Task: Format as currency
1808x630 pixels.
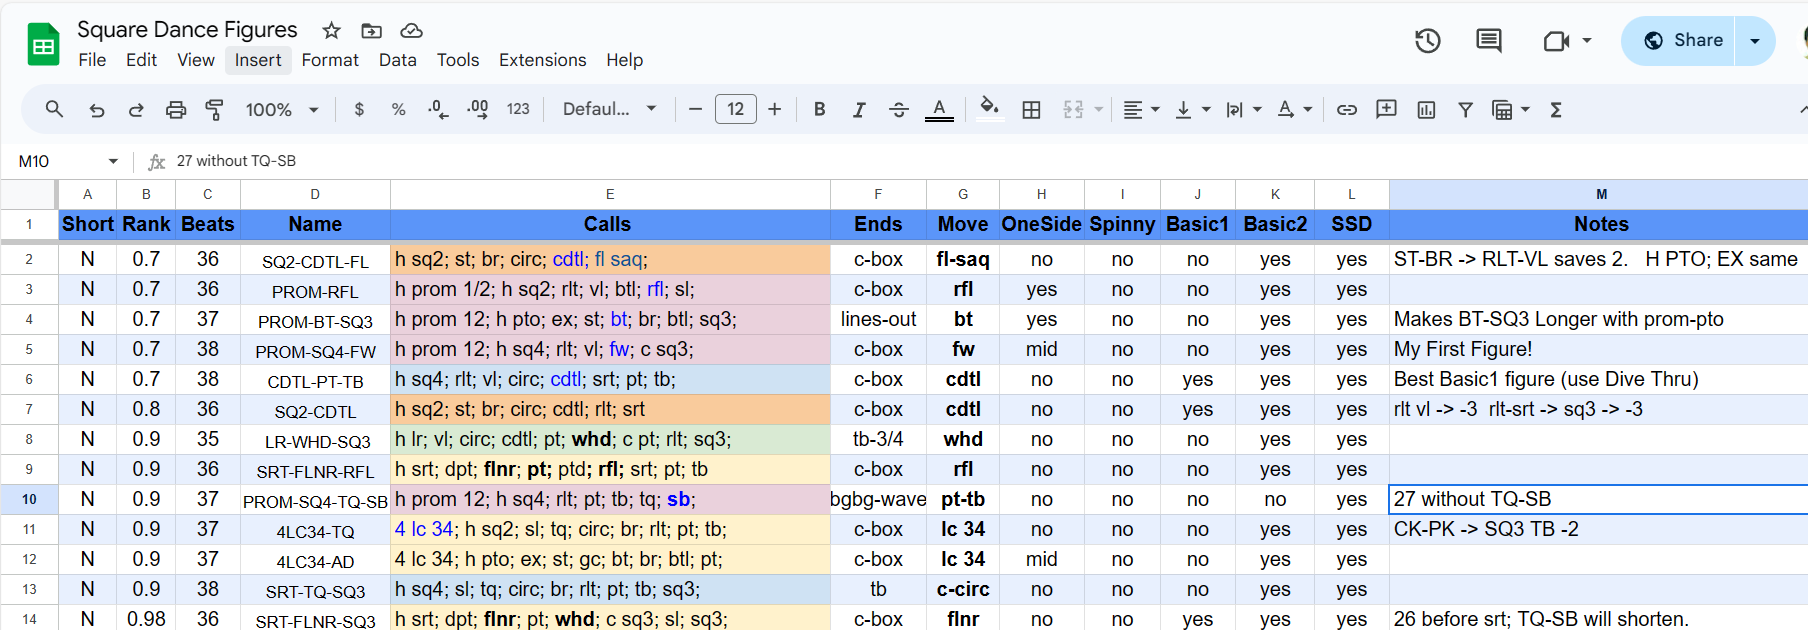Action: 359,110
